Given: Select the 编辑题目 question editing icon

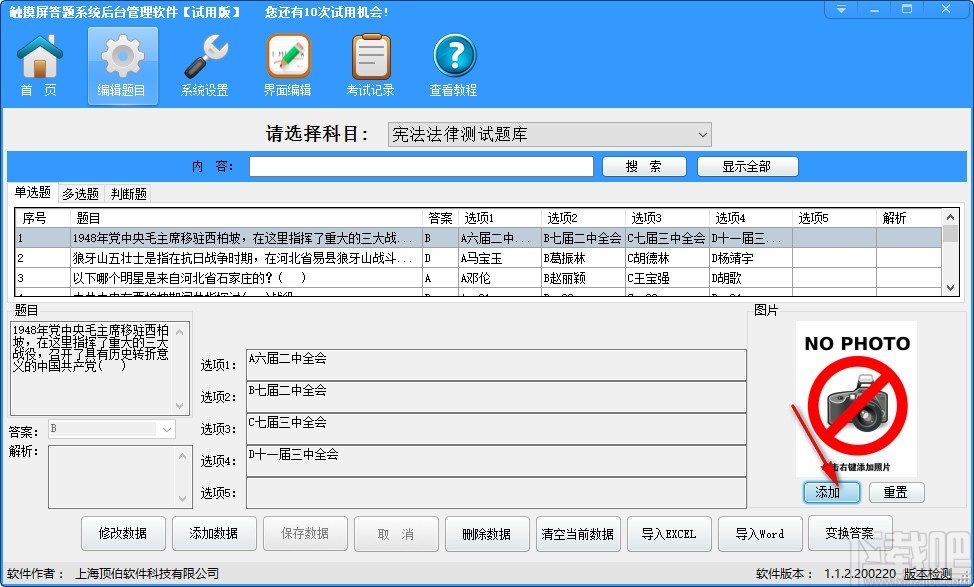Looking at the screenshot, I should coord(121,63).
